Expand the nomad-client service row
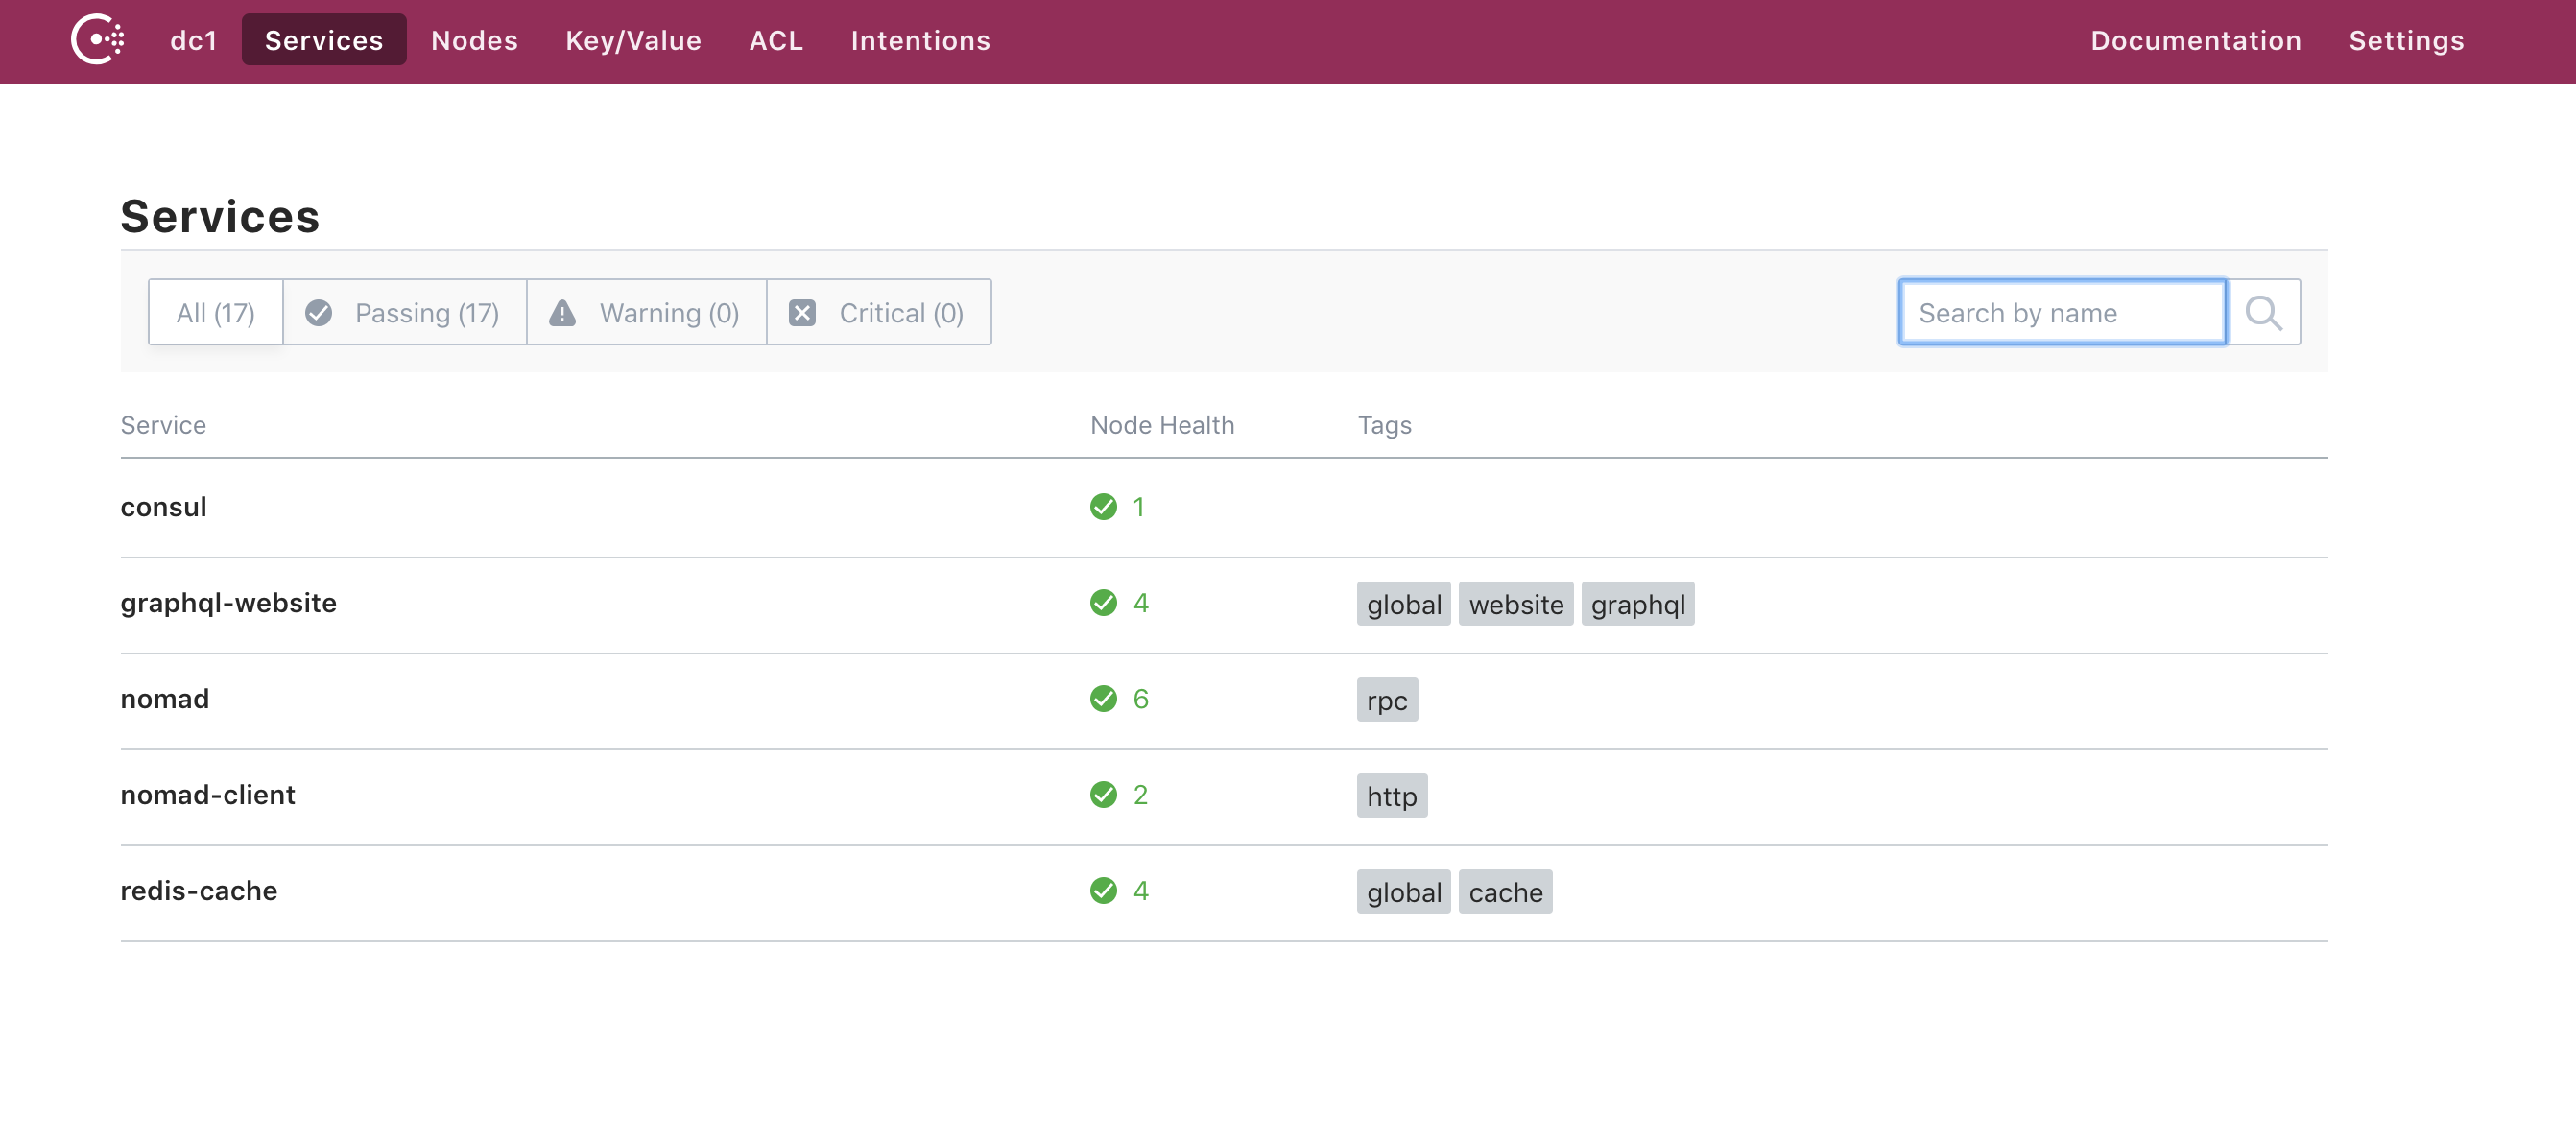This screenshot has height=1140, width=2576. 207,794
